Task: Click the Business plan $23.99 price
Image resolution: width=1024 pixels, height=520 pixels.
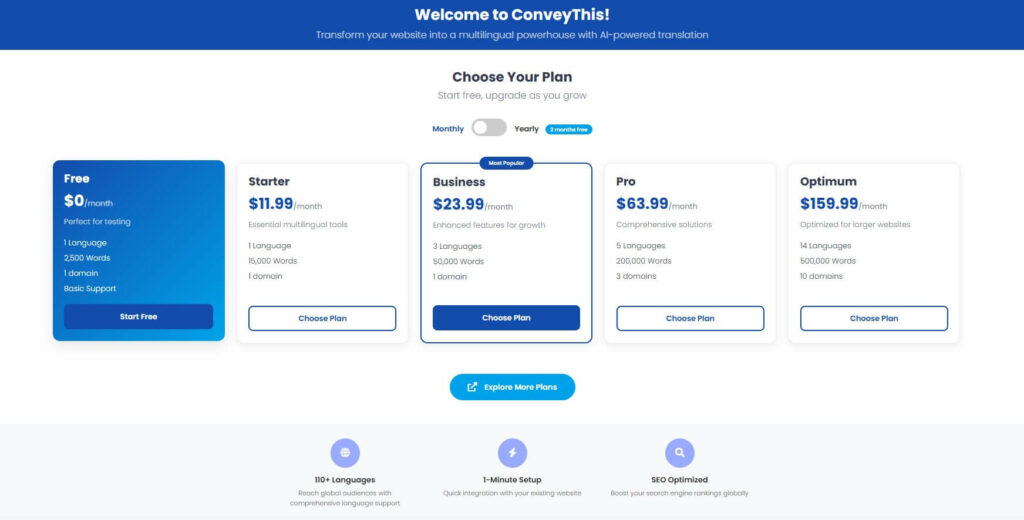Action: click(x=459, y=204)
